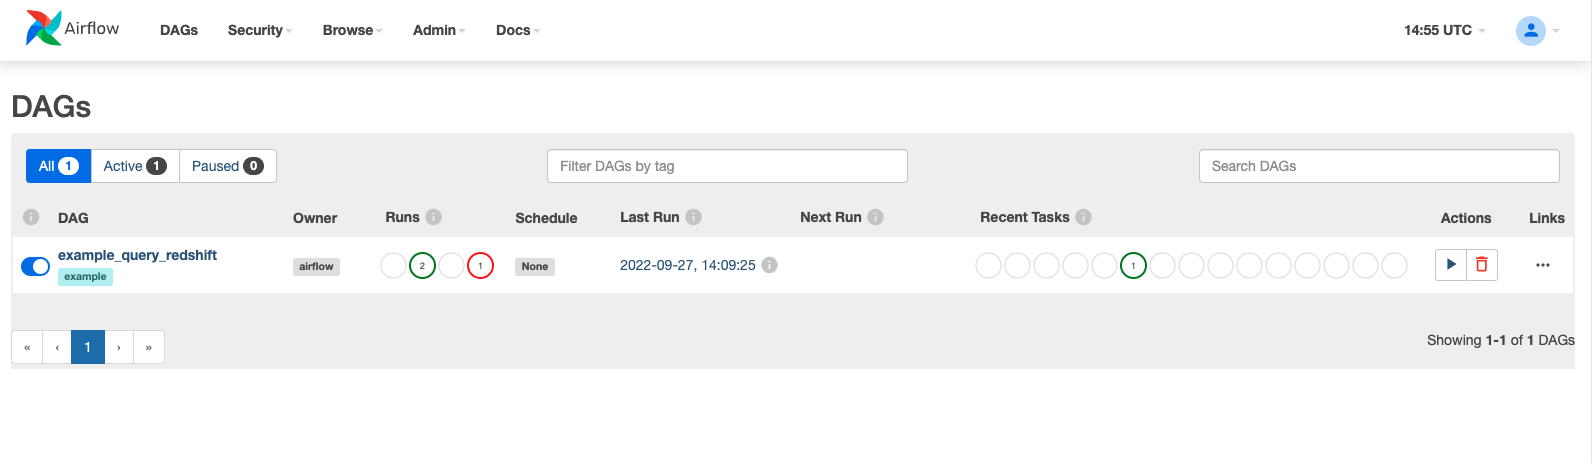This screenshot has height=463, width=1592.
Task: Trigger example_query_redshift with the play icon
Action: point(1451,265)
